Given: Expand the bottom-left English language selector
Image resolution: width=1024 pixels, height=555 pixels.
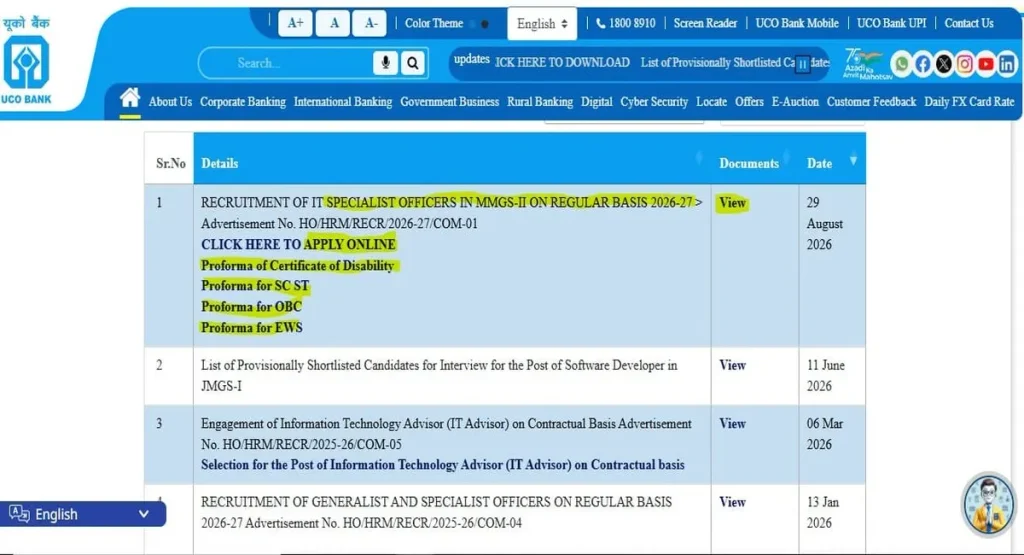Looking at the screenshot, I should 83,514.
